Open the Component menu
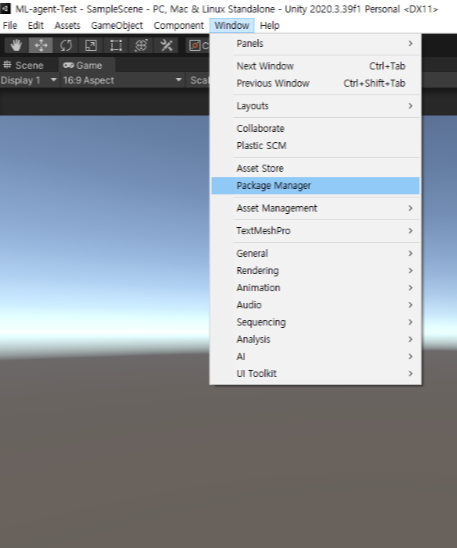 click(179, 26)
